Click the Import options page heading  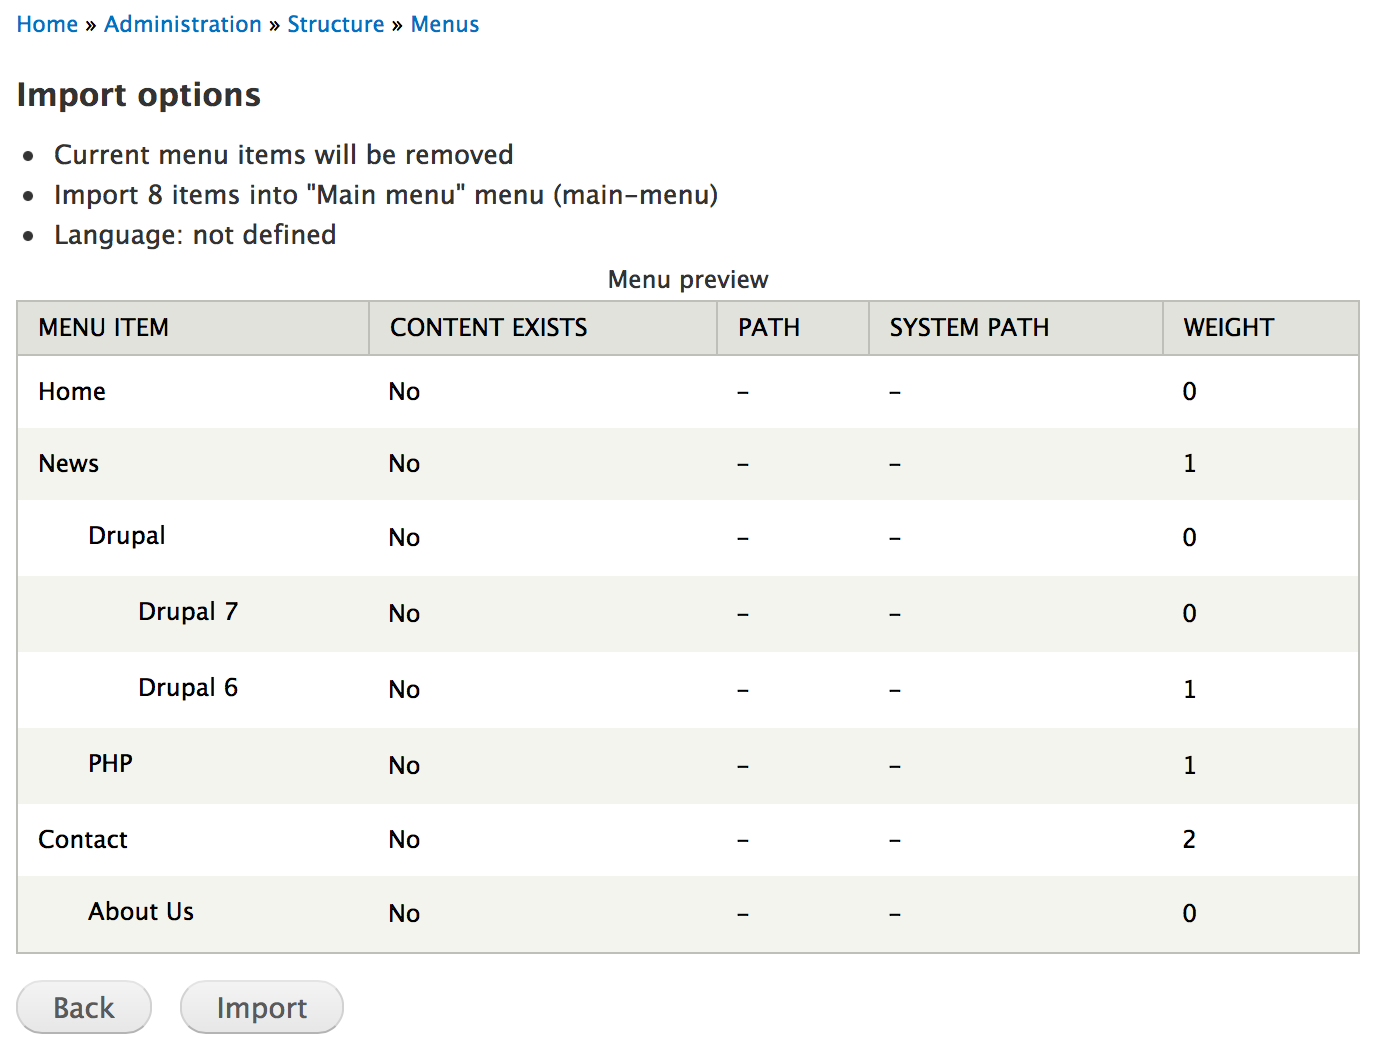point(138,94)
